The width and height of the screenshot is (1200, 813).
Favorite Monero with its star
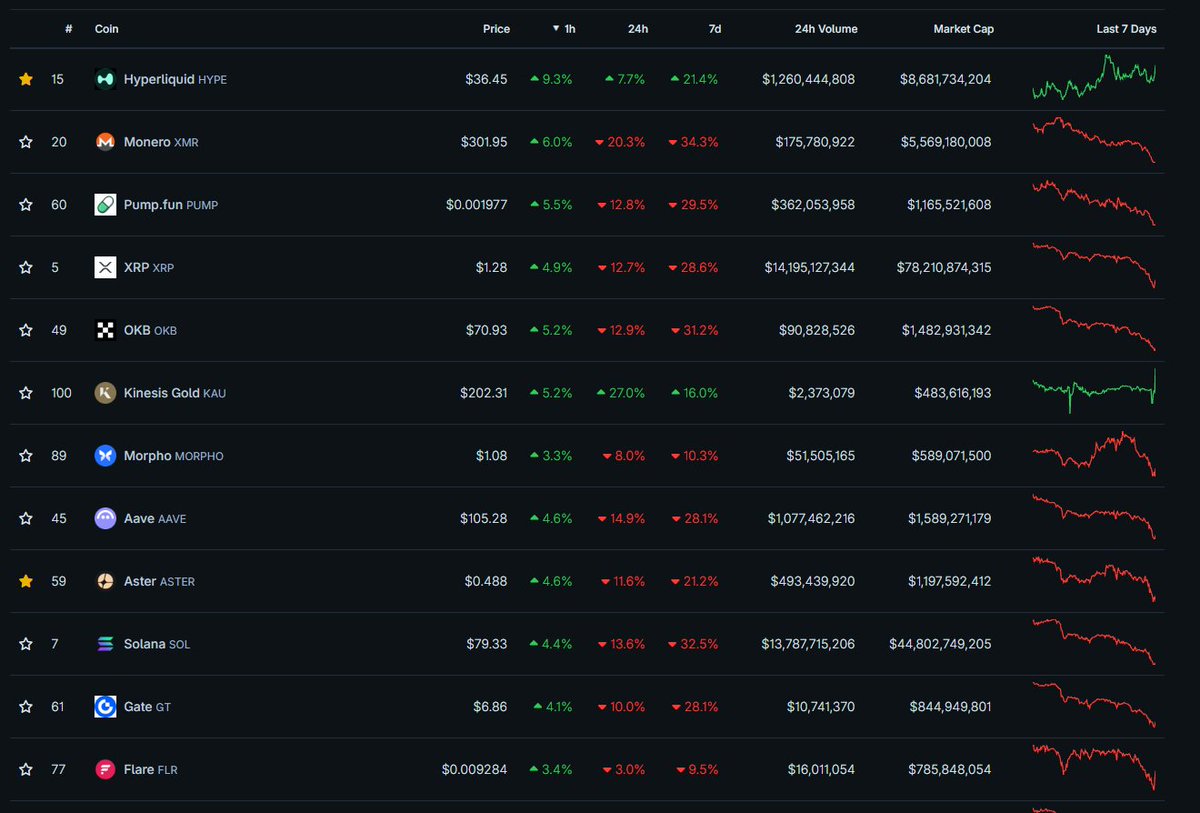(26, 142)
